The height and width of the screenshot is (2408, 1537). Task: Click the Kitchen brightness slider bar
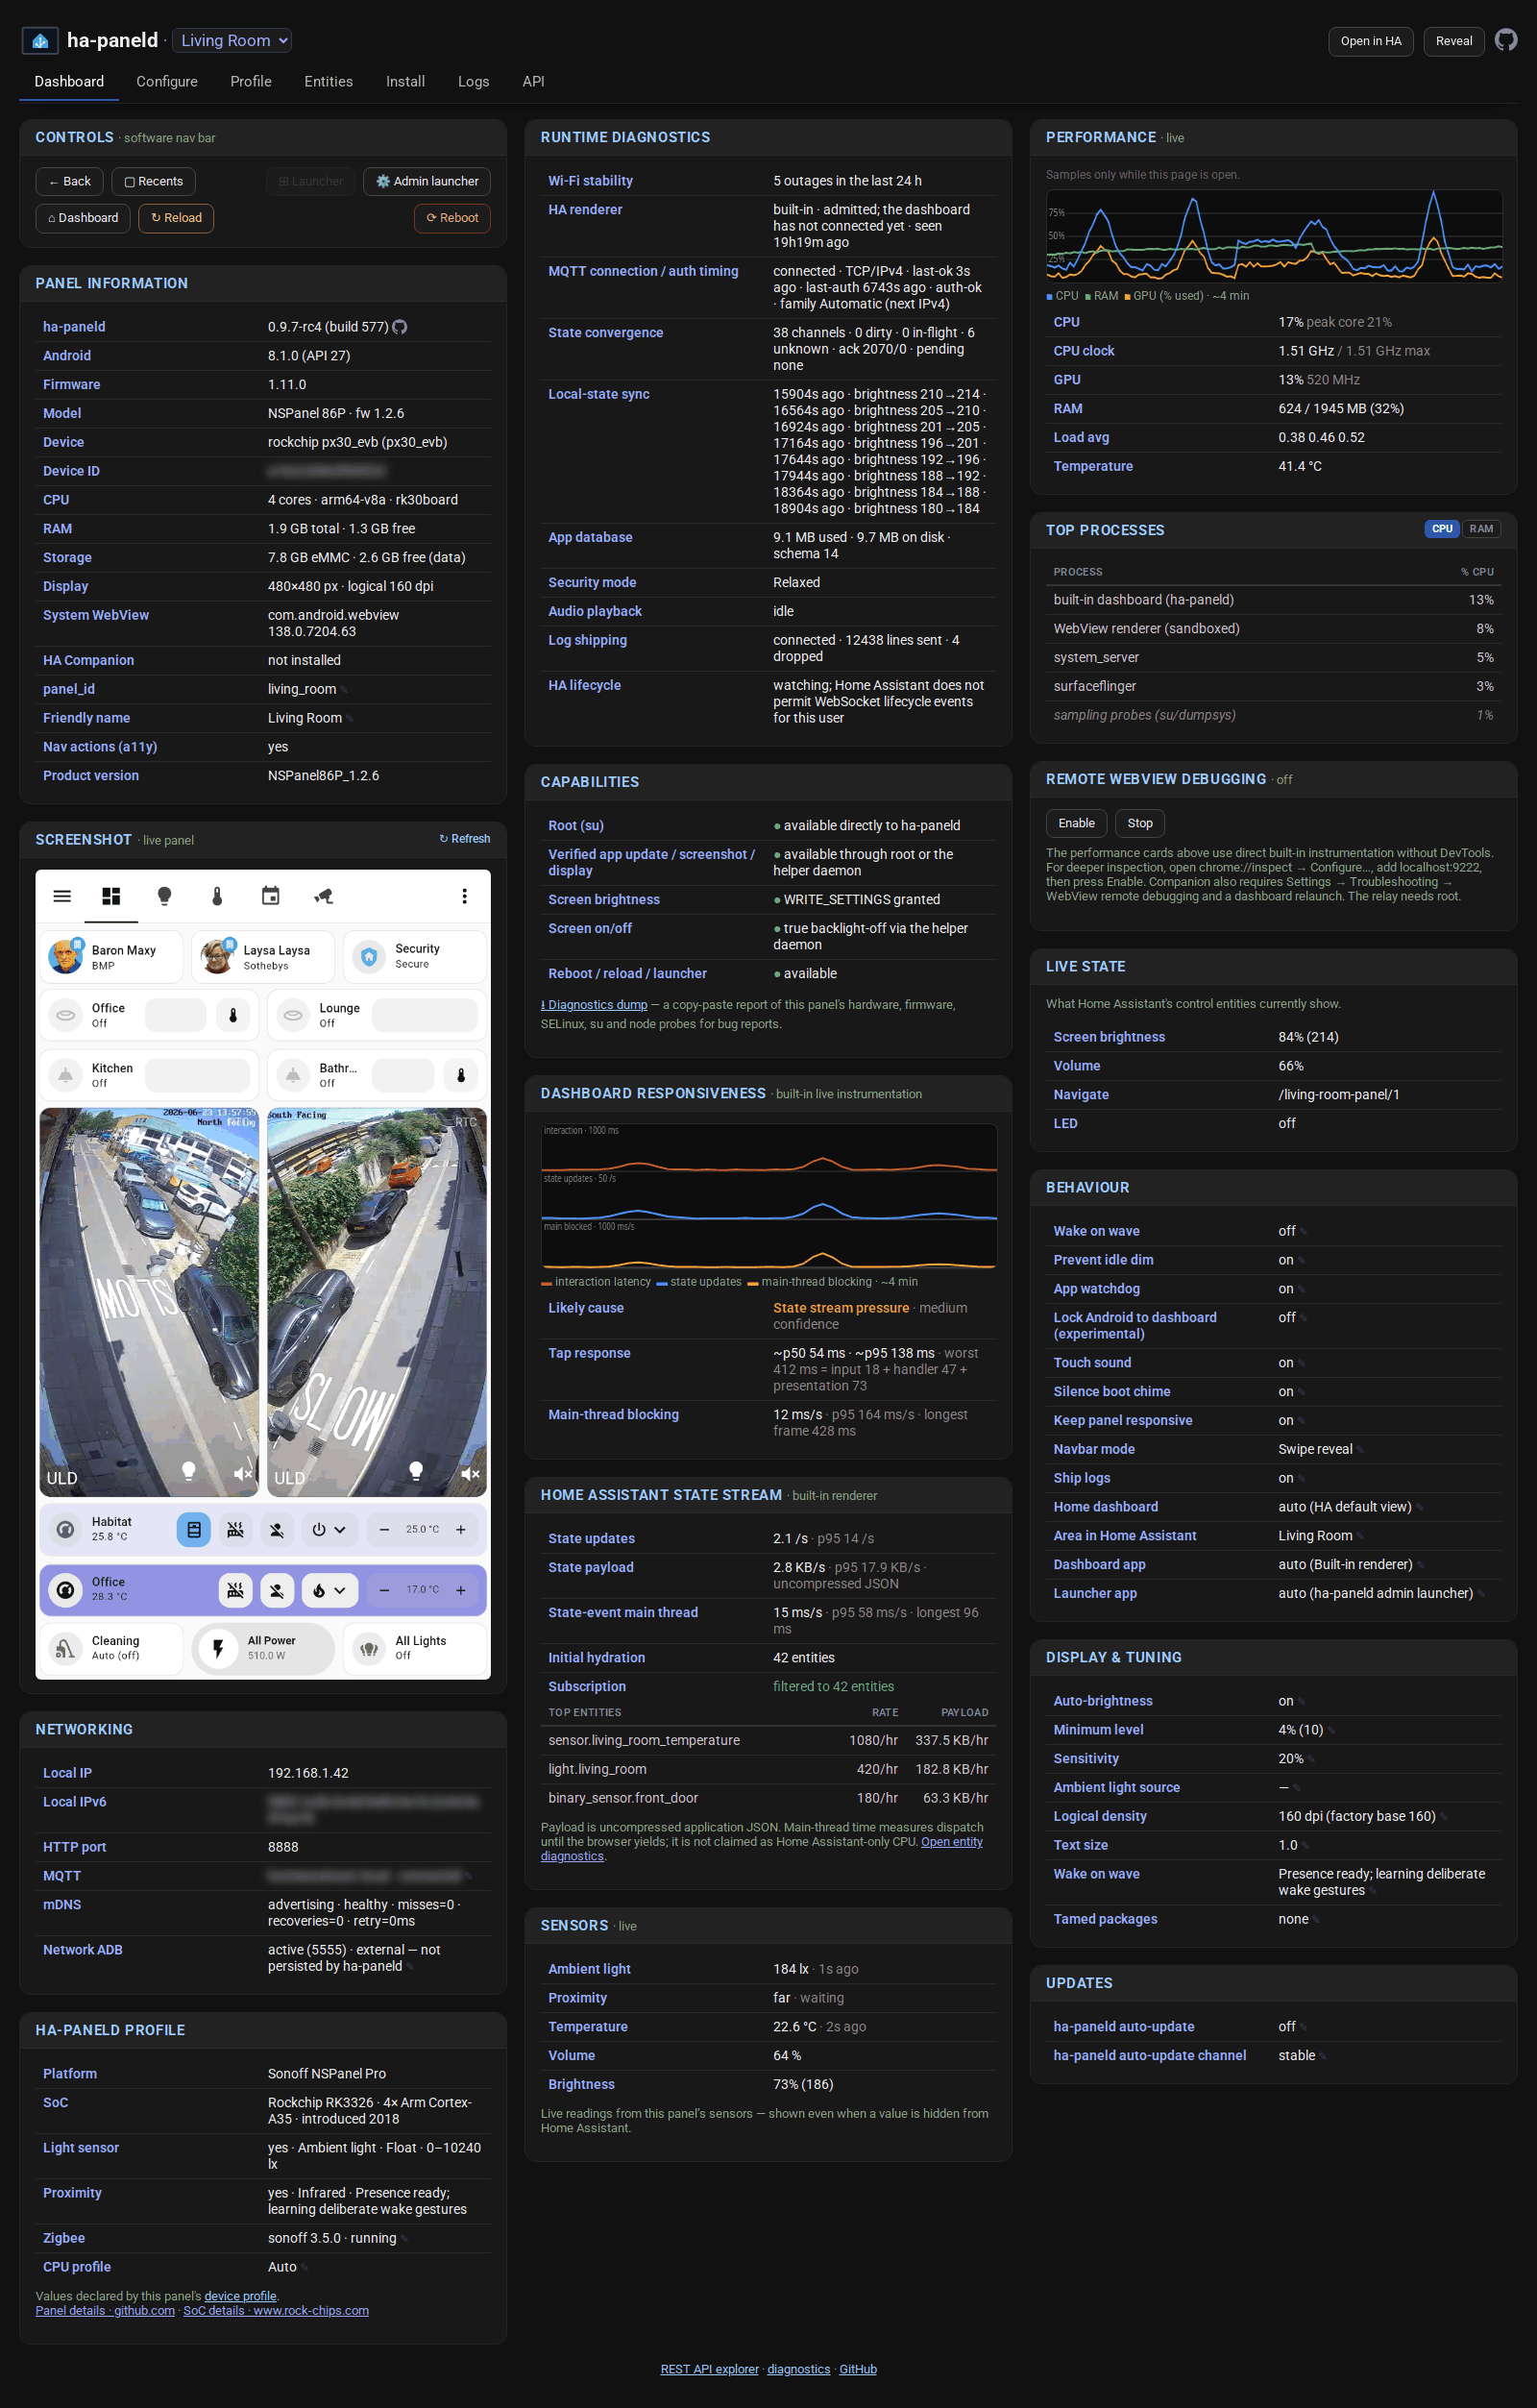tap(197, 1075)
